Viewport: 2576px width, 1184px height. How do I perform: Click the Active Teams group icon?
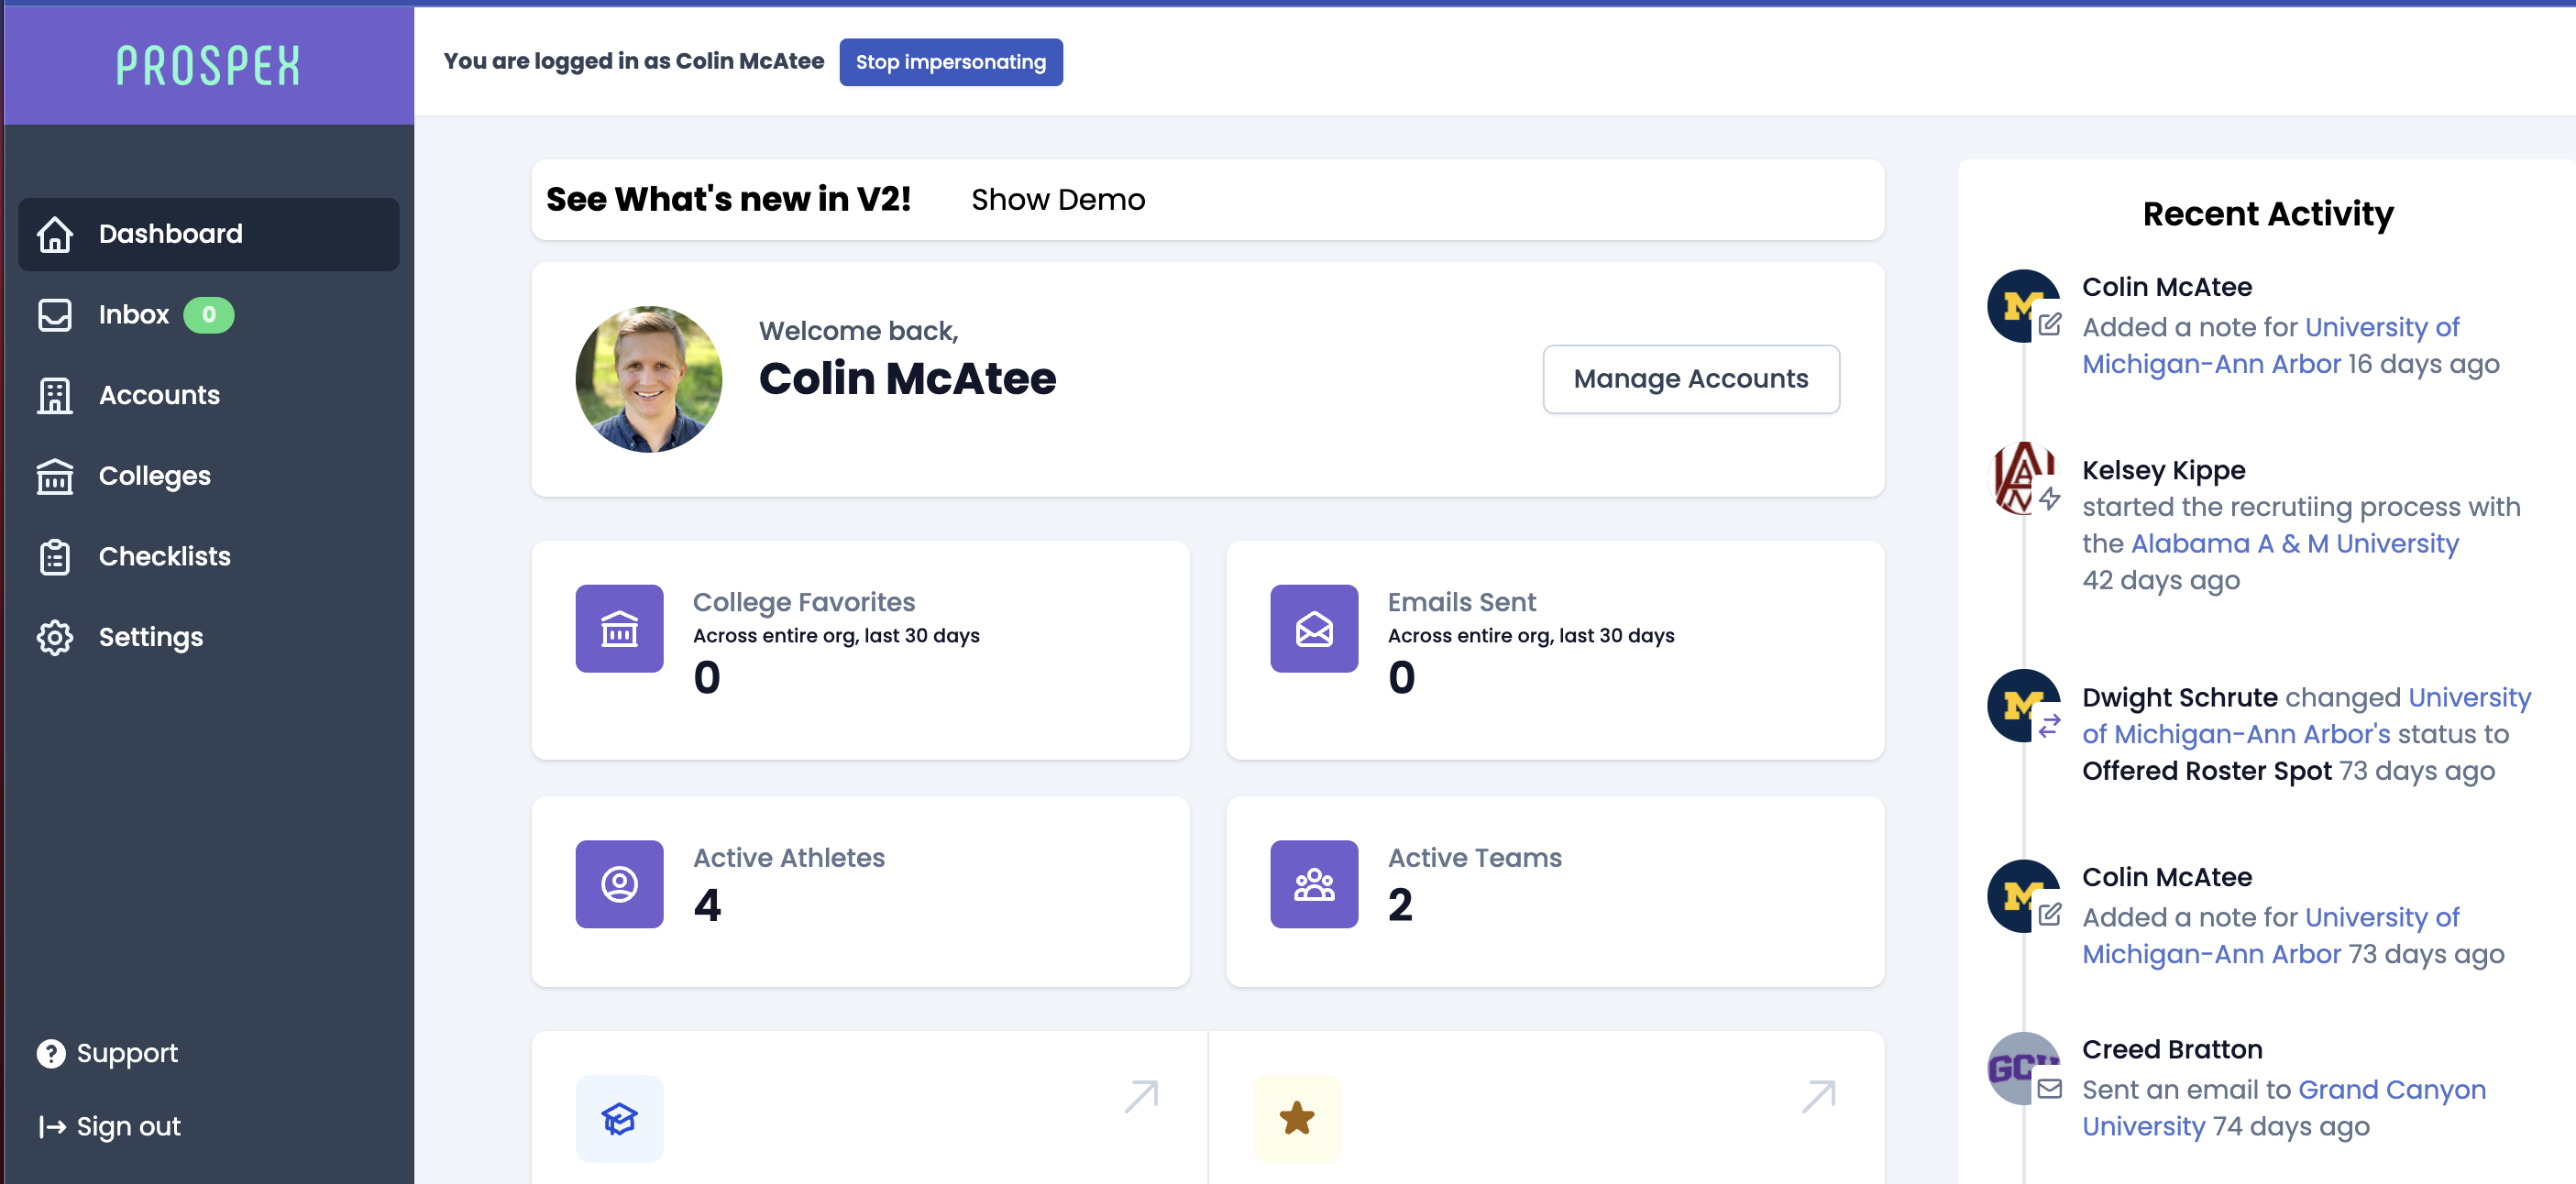pyautogui.click(x=1313, y=884)
